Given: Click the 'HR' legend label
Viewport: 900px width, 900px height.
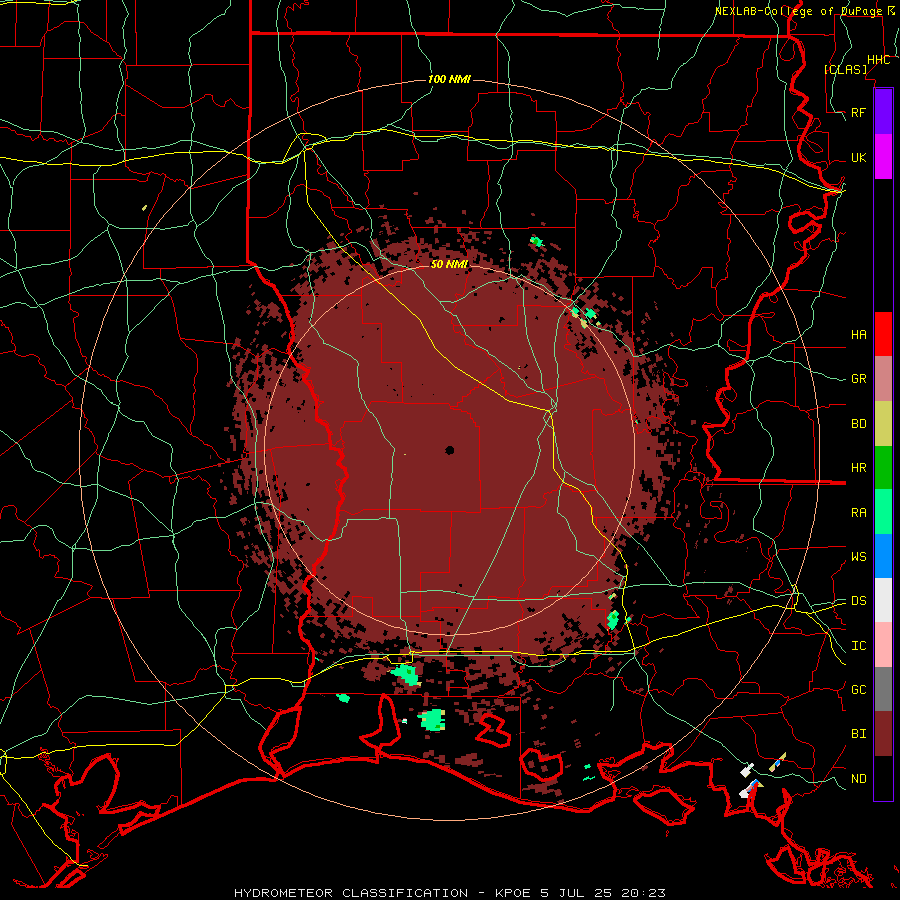Looking at the screenshot, I should [x=858, y=468].
